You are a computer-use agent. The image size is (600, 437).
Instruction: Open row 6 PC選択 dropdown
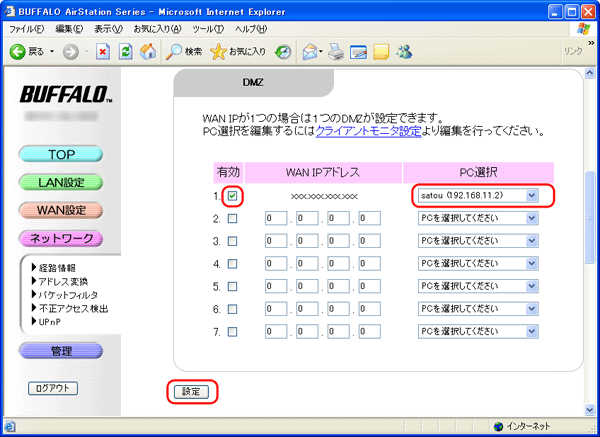coord(478,308)
